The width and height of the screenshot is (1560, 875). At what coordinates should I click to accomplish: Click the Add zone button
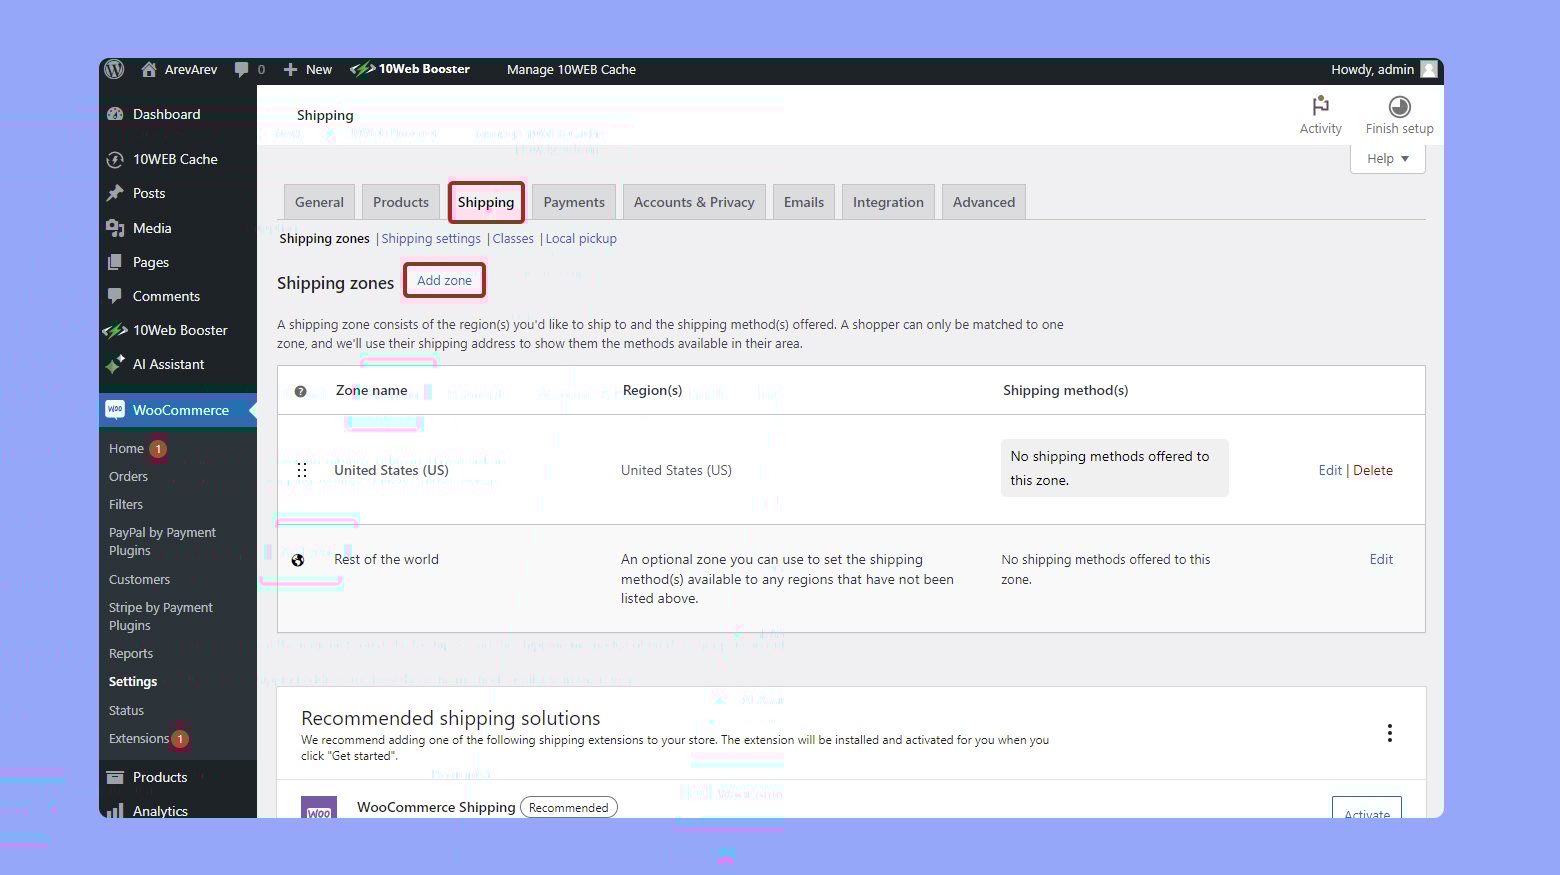coord(444,280)
